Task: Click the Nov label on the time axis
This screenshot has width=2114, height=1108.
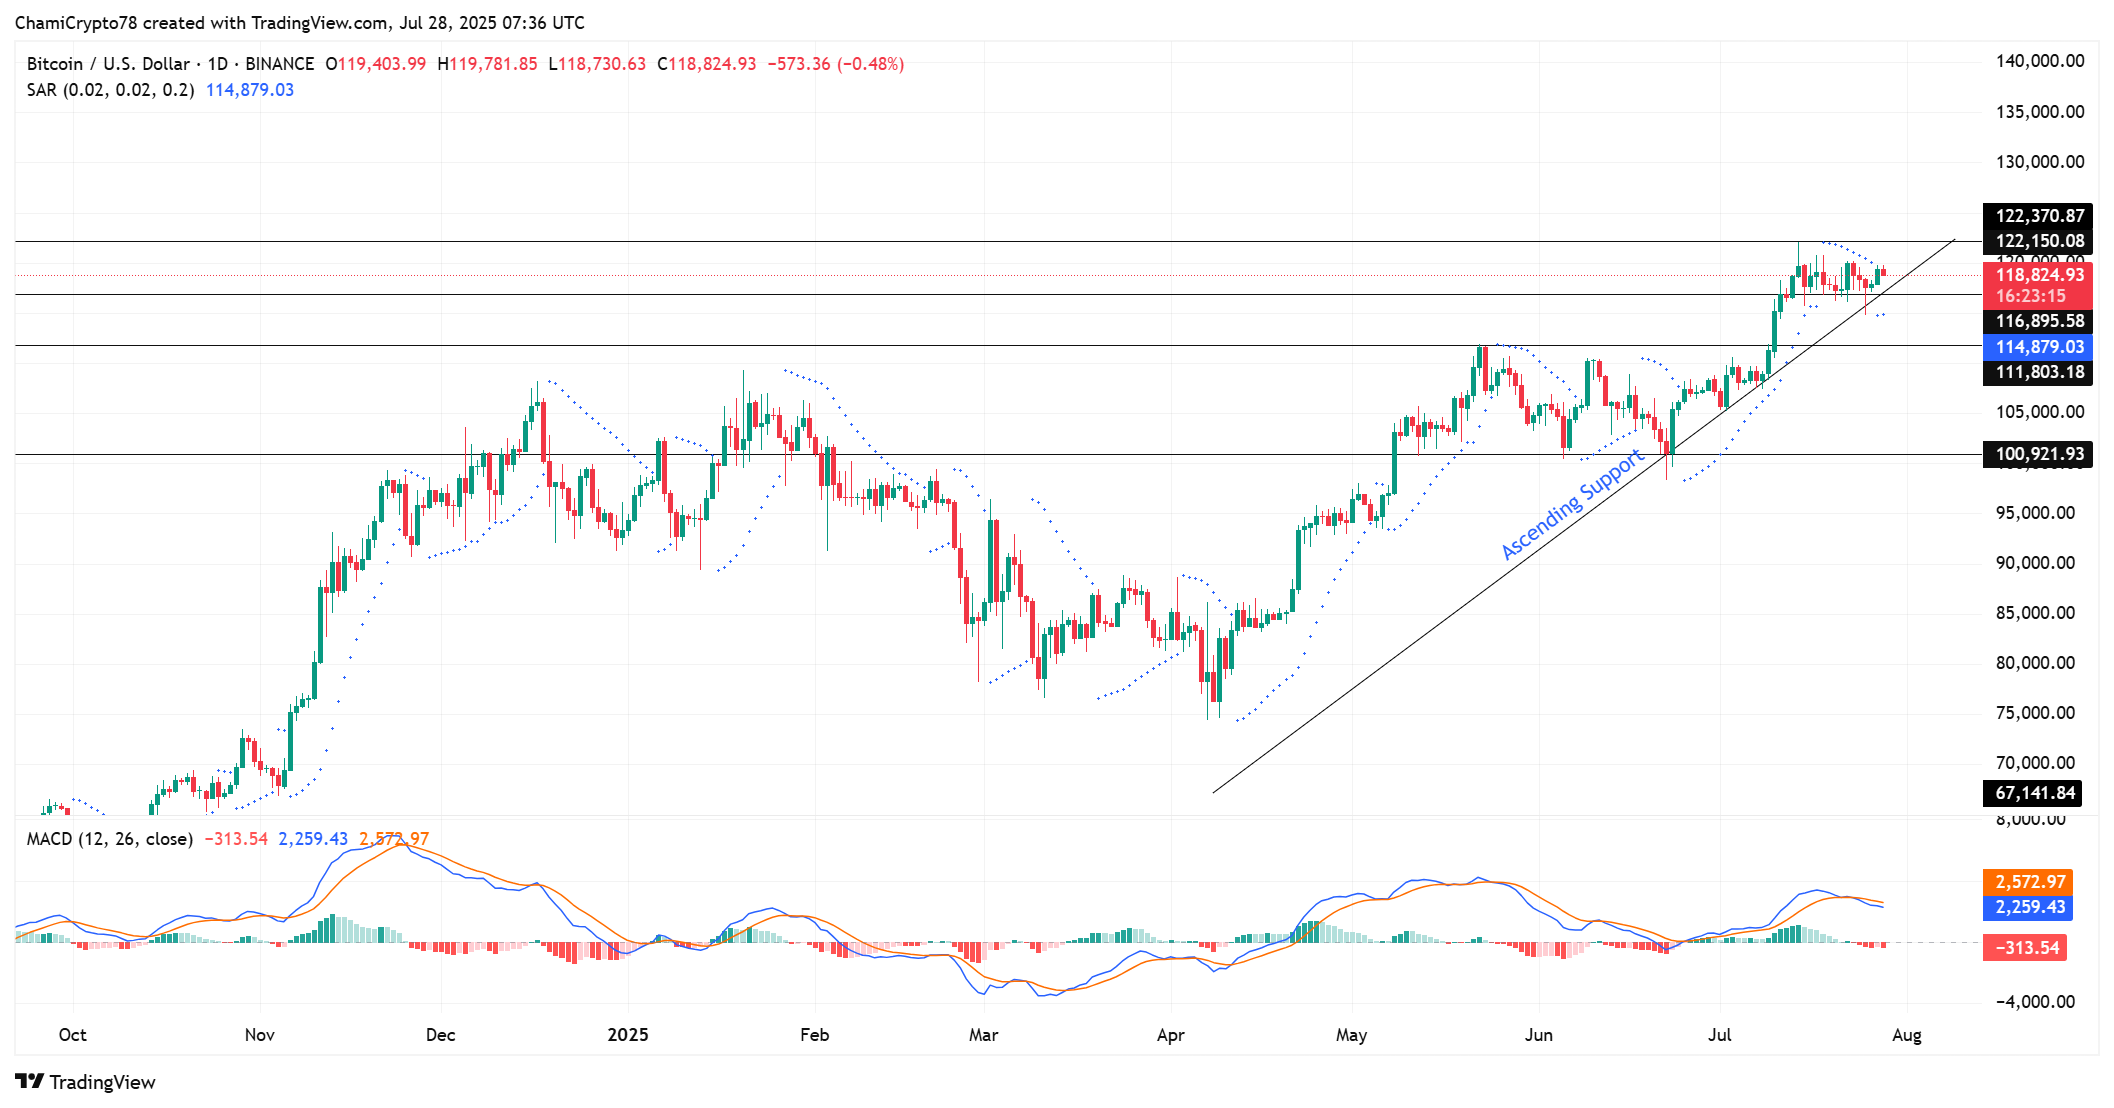Action: click(x=260, y=1035)
